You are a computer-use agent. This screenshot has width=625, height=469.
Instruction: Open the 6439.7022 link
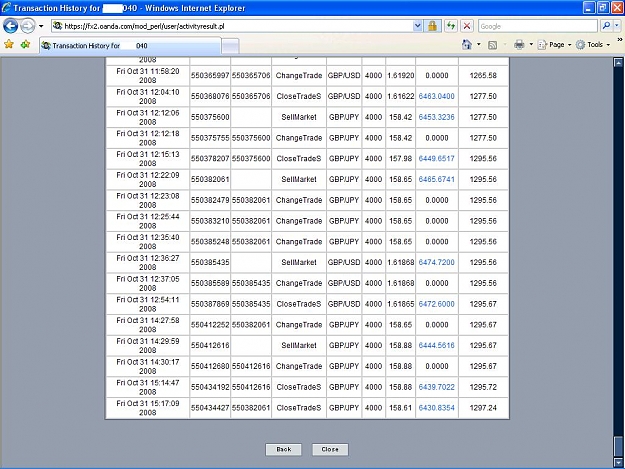436,387
